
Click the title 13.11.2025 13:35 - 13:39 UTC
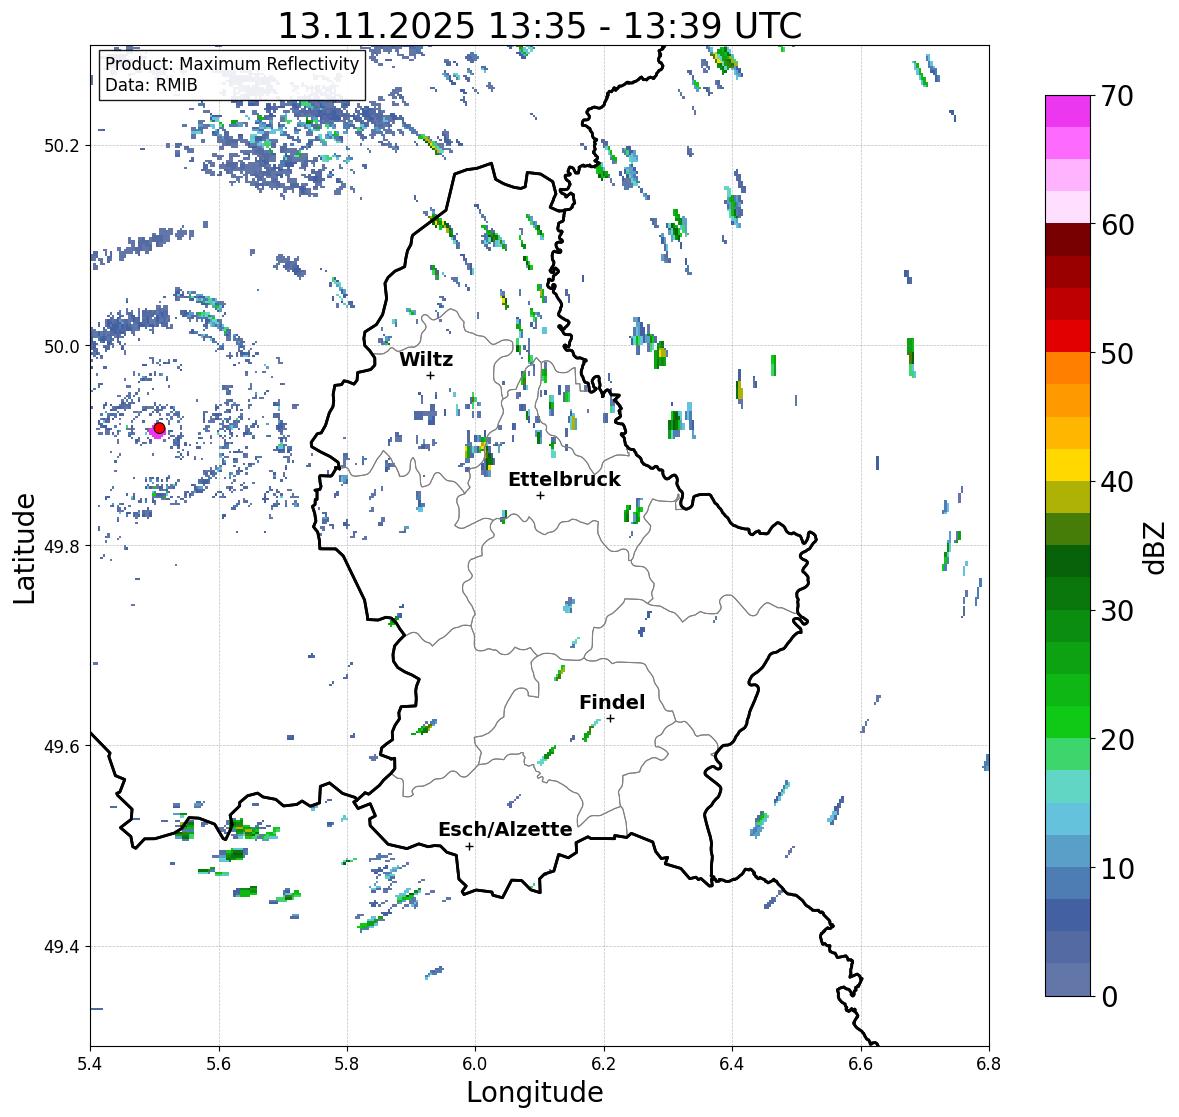[540, 26]
